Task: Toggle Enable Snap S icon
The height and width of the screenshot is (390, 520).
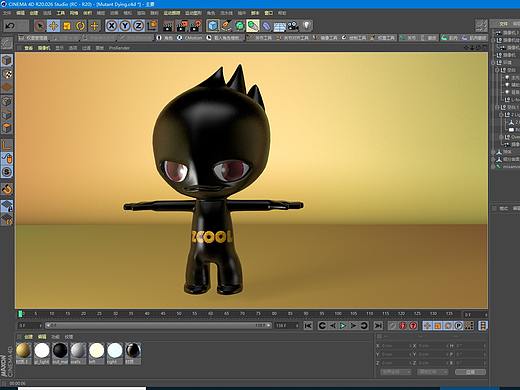Action: tap(7, 172)
